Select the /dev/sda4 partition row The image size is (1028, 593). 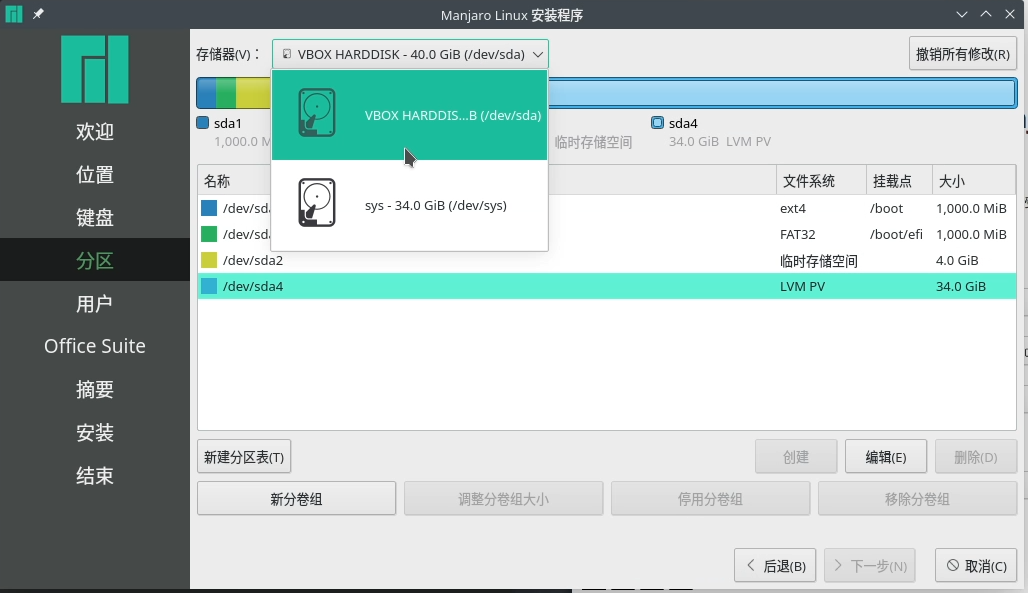coord(607,286)
